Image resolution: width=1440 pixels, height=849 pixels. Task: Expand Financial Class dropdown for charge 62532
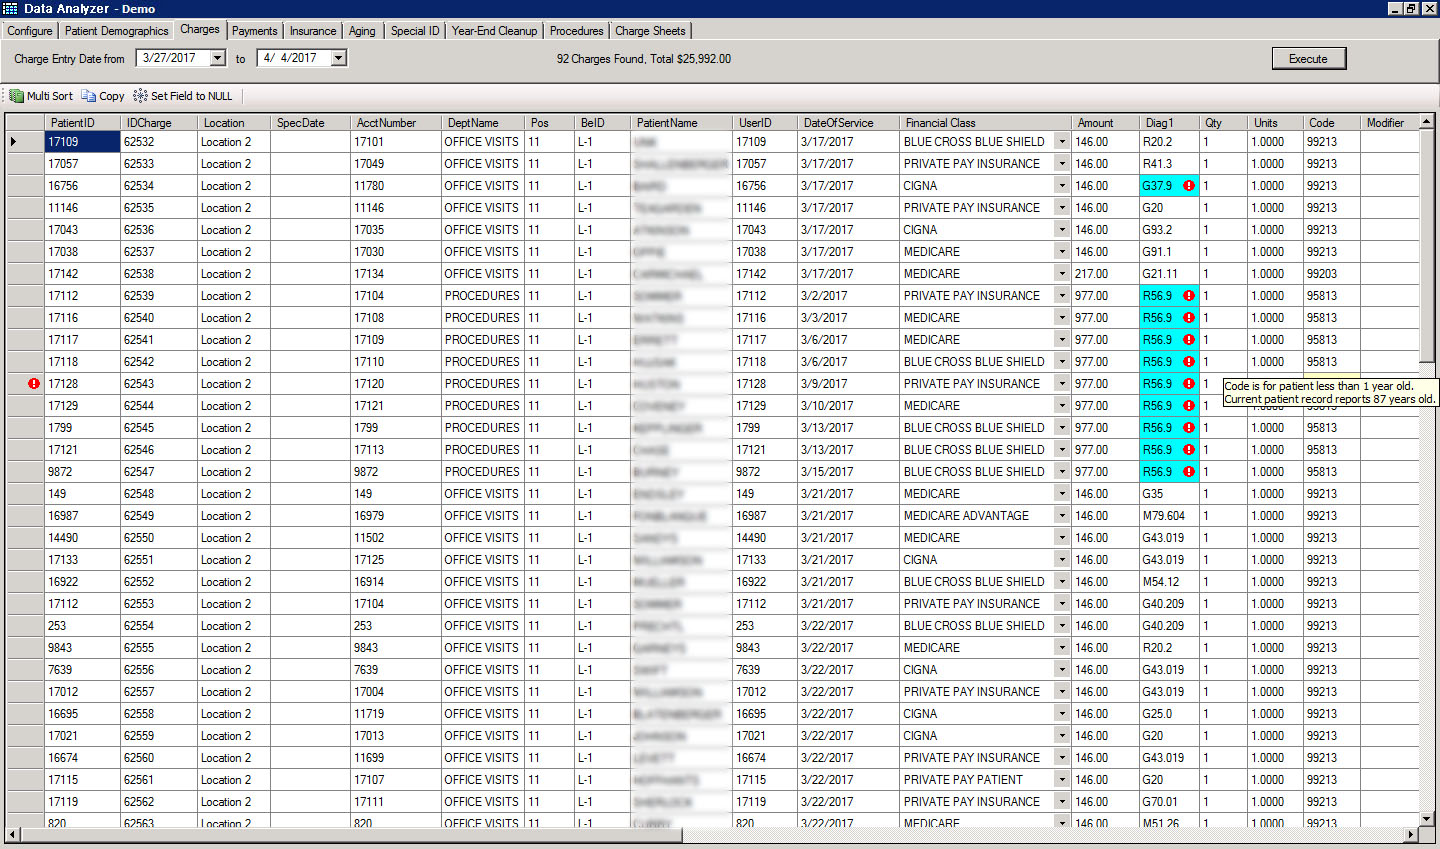click(x=1062, y=142)
